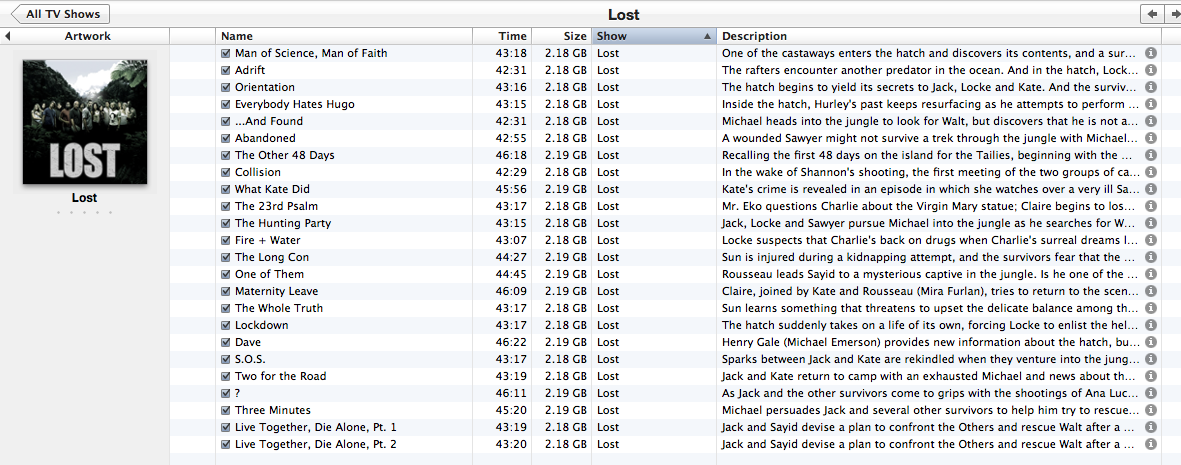Sort by the Size column header
1181x465 pixels.
click(x=561, y=36)
